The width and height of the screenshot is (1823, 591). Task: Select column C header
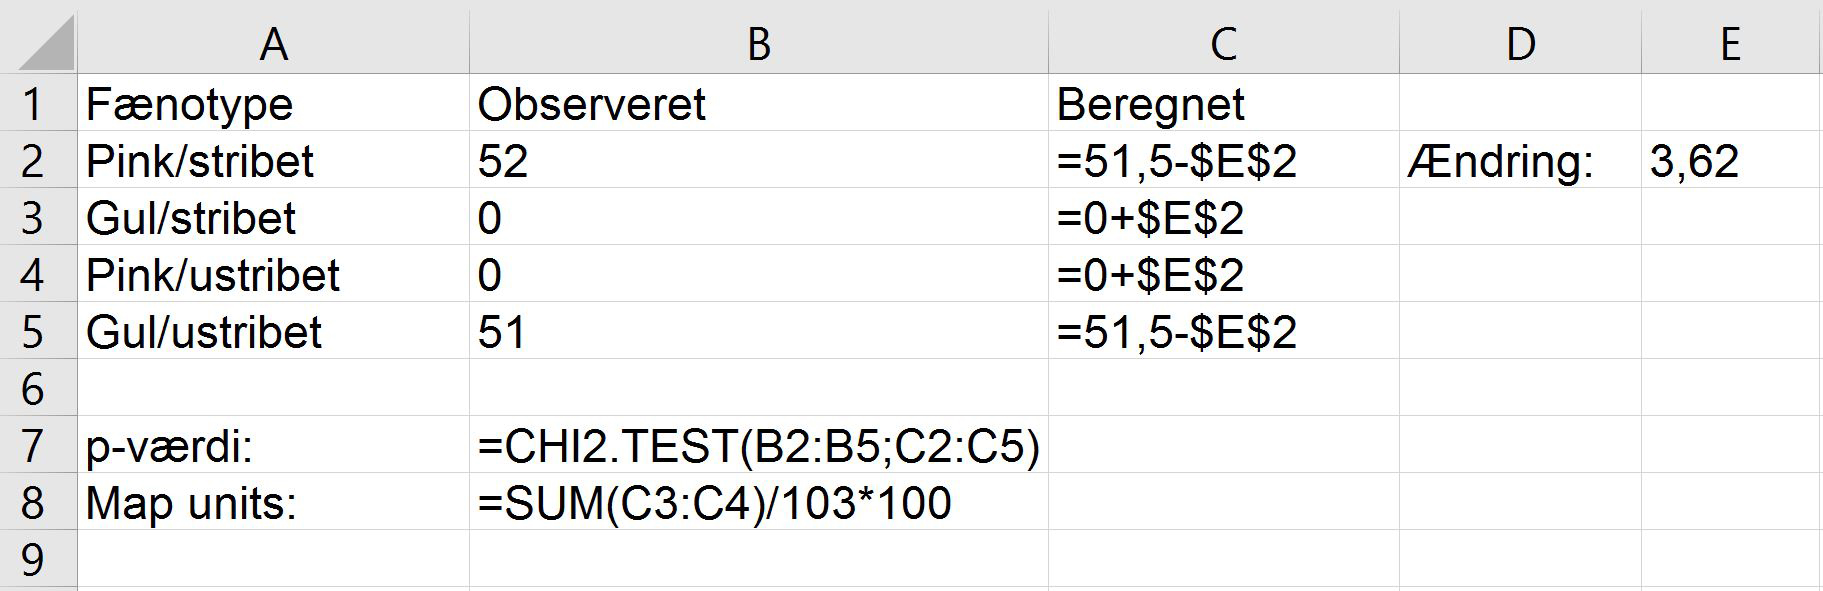pyautogui.click(x=1223, y=44)
